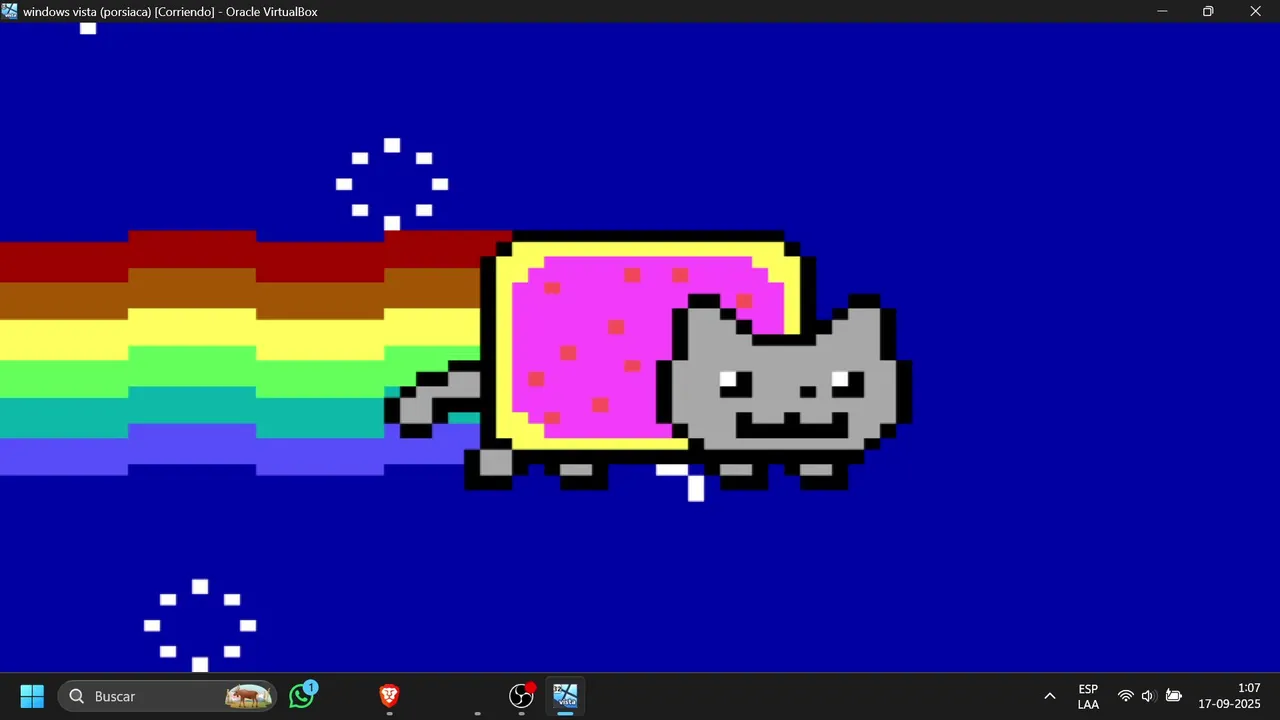Click the battery status tray icon

pyautogui.click(x=1174, y=696)
